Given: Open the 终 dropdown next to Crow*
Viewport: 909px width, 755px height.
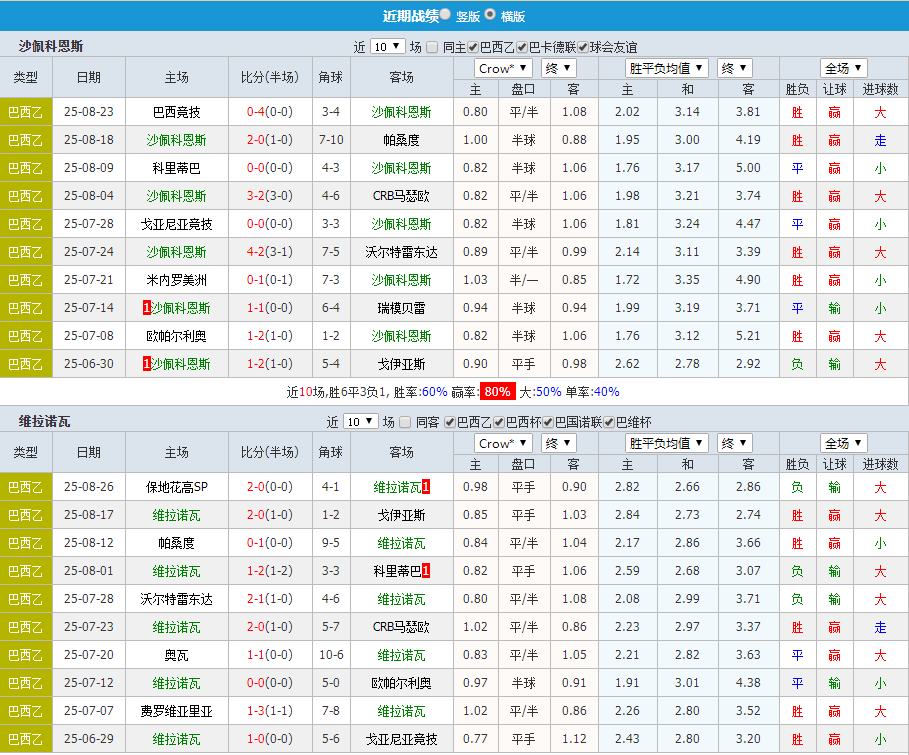Looking at the screenshot, I should click(558, 67).
